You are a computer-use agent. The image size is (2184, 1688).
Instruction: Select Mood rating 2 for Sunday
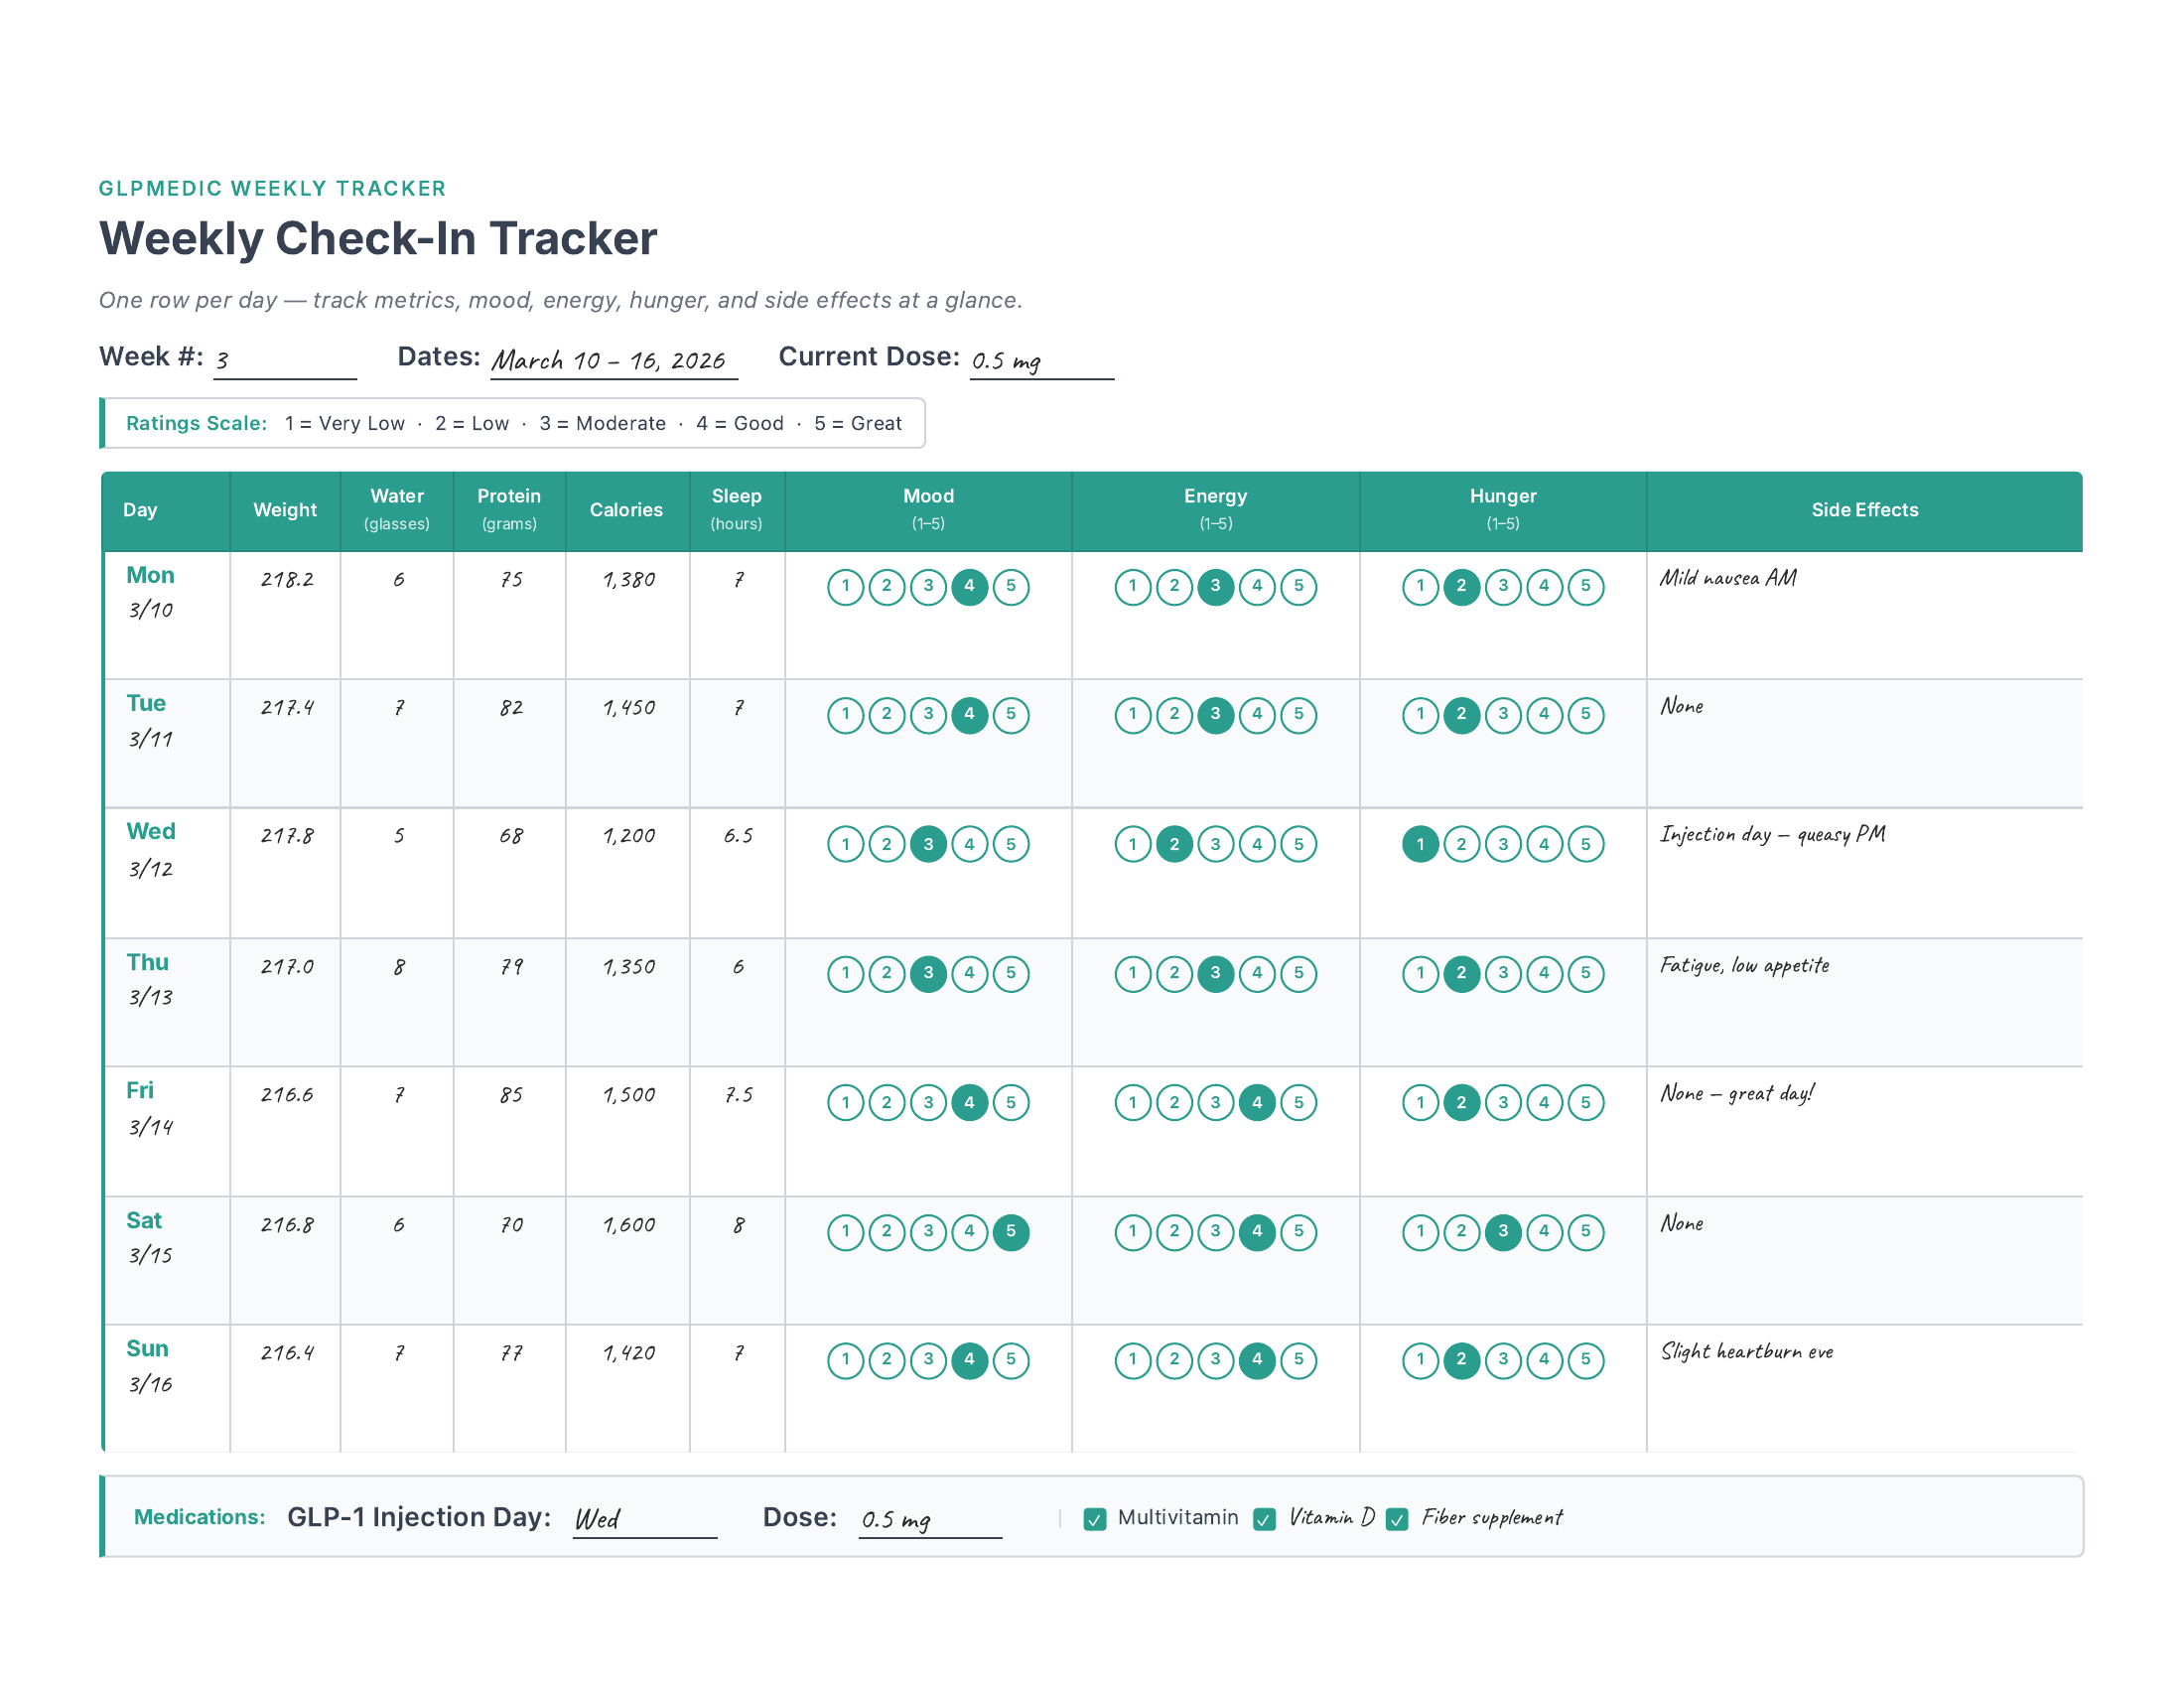pos(887,1359)
